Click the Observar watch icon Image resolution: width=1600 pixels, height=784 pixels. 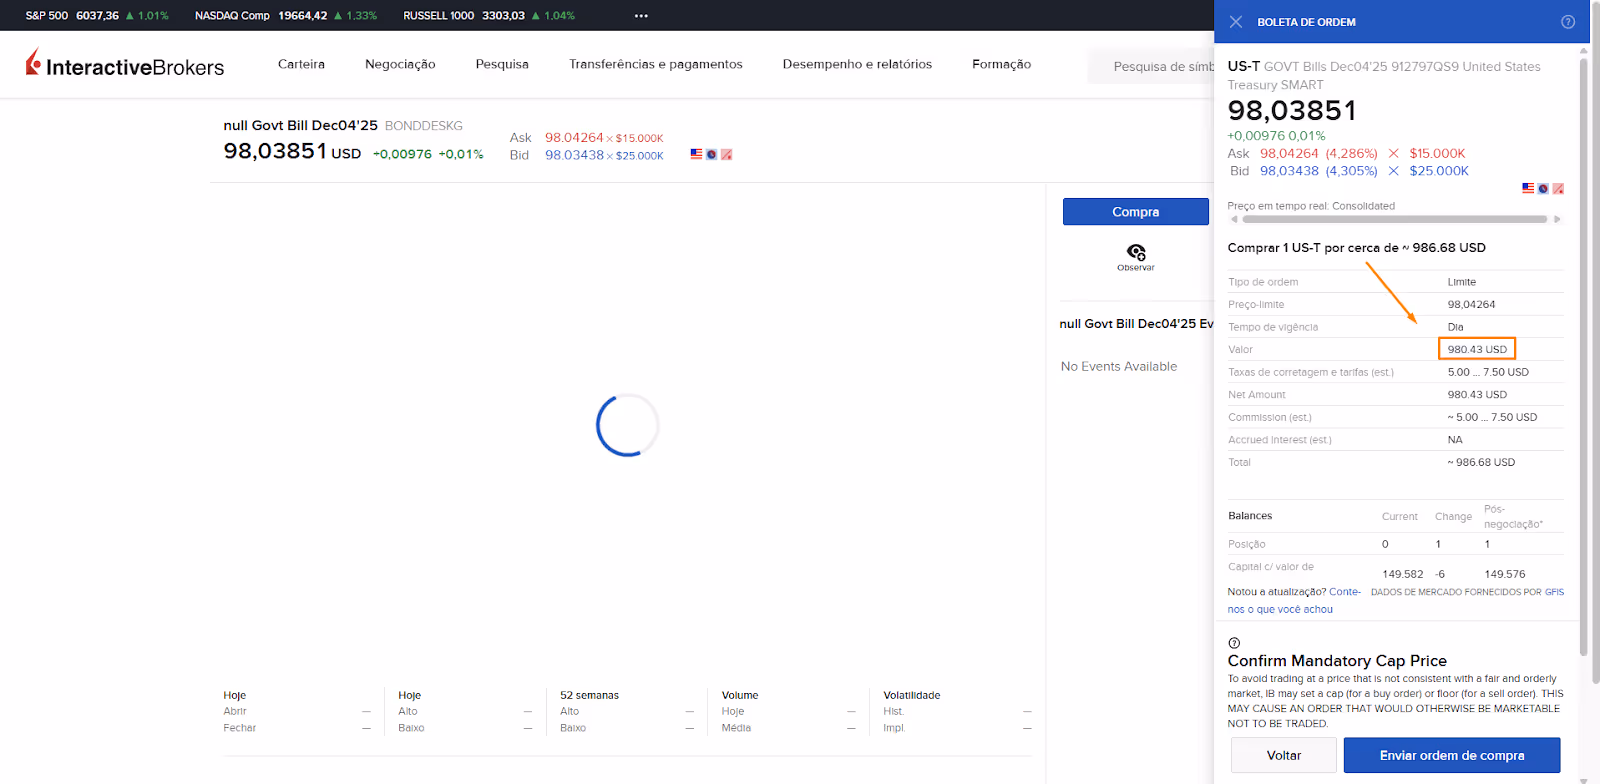(x=1136, y=256)
